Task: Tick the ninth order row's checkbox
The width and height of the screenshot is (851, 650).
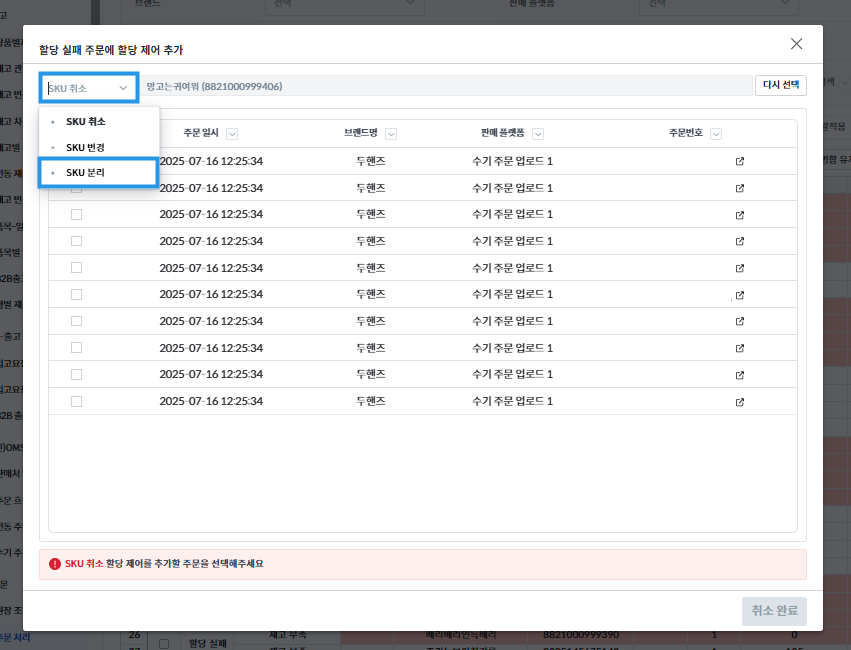Action: click(77, 374)
